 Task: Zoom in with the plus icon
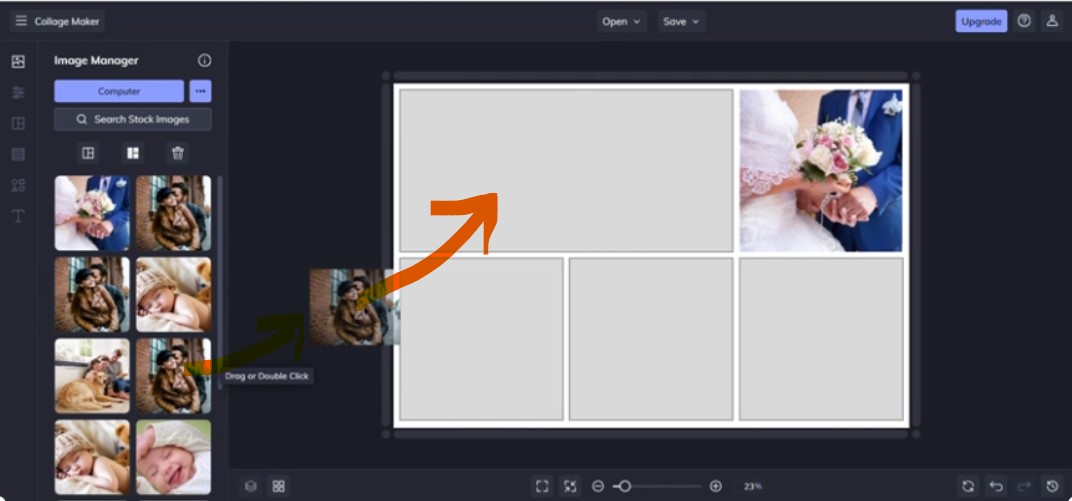716,486
